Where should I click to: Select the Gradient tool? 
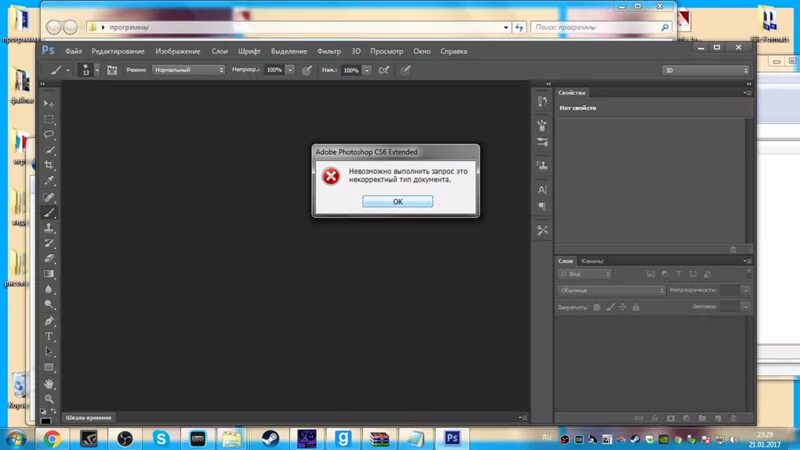point(49,273)
